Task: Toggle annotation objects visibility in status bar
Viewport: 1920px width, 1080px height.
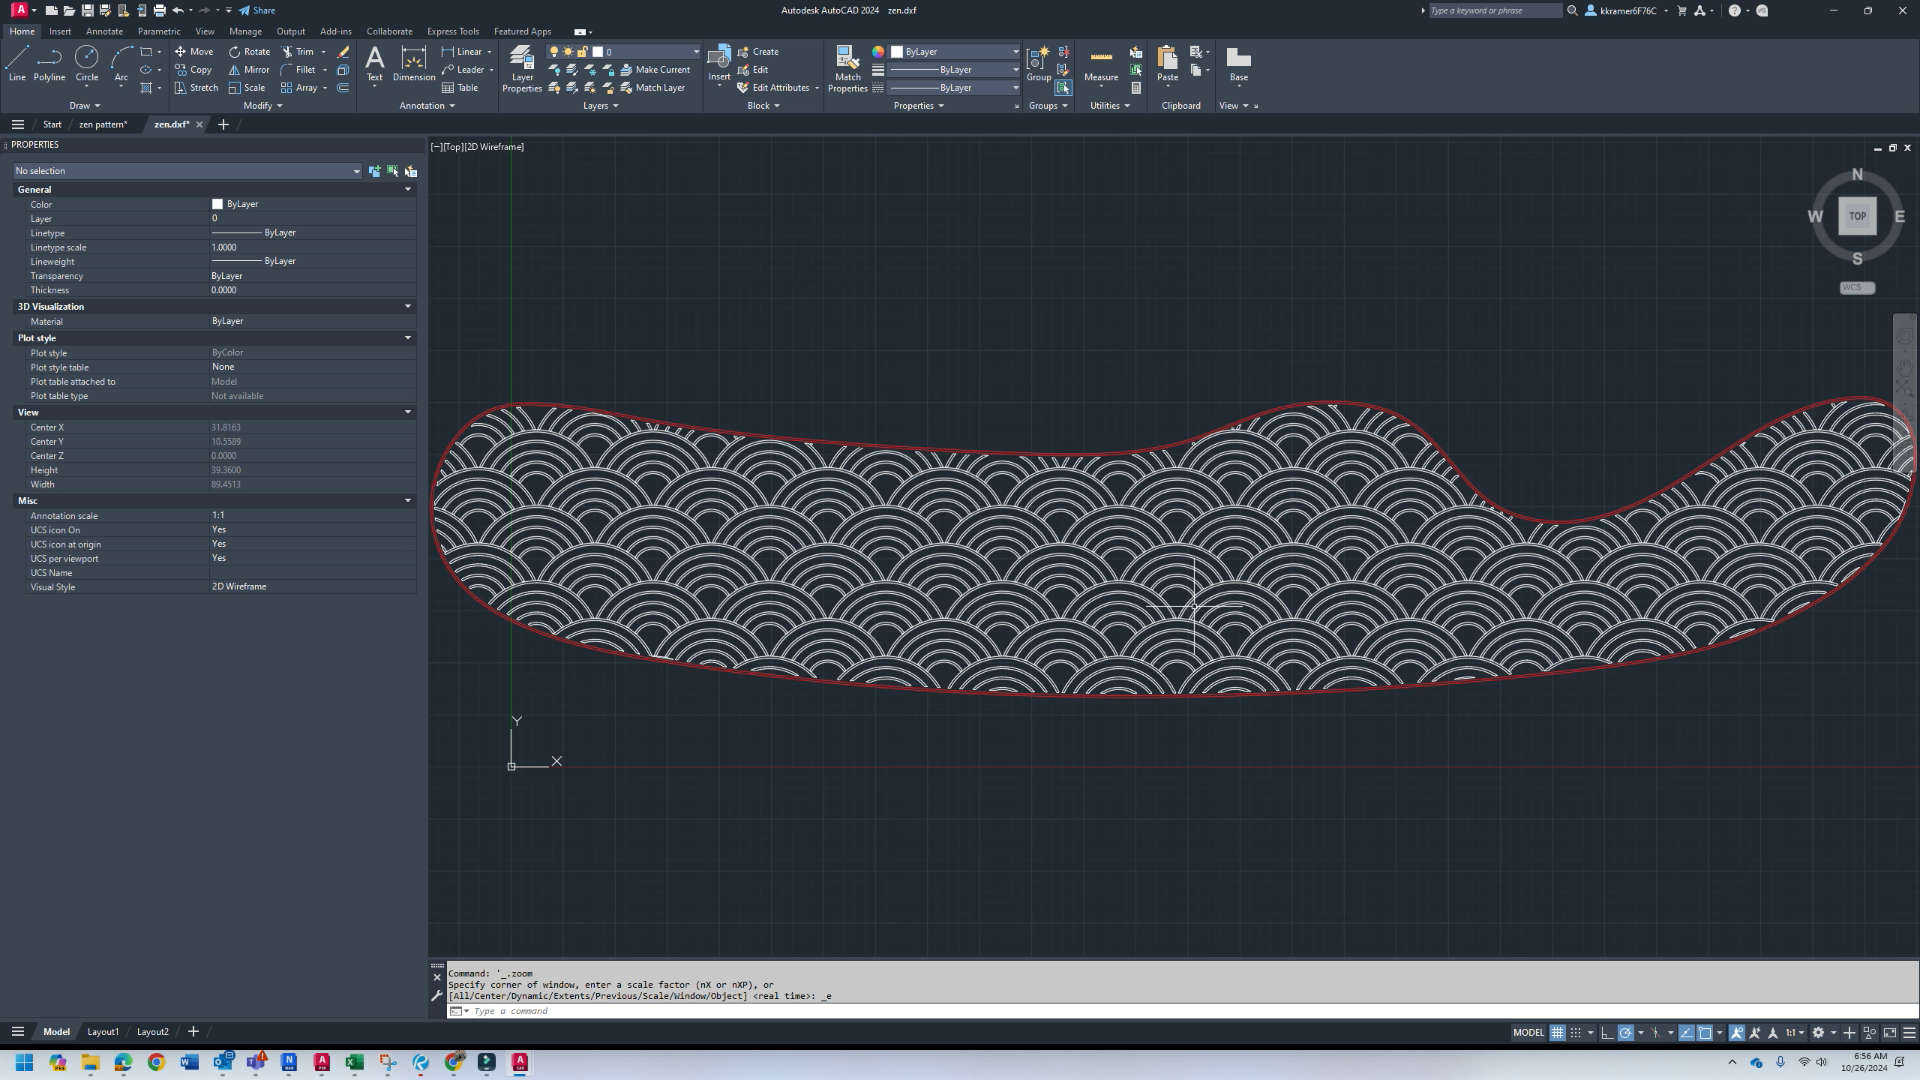Action: [1737, 1033]
